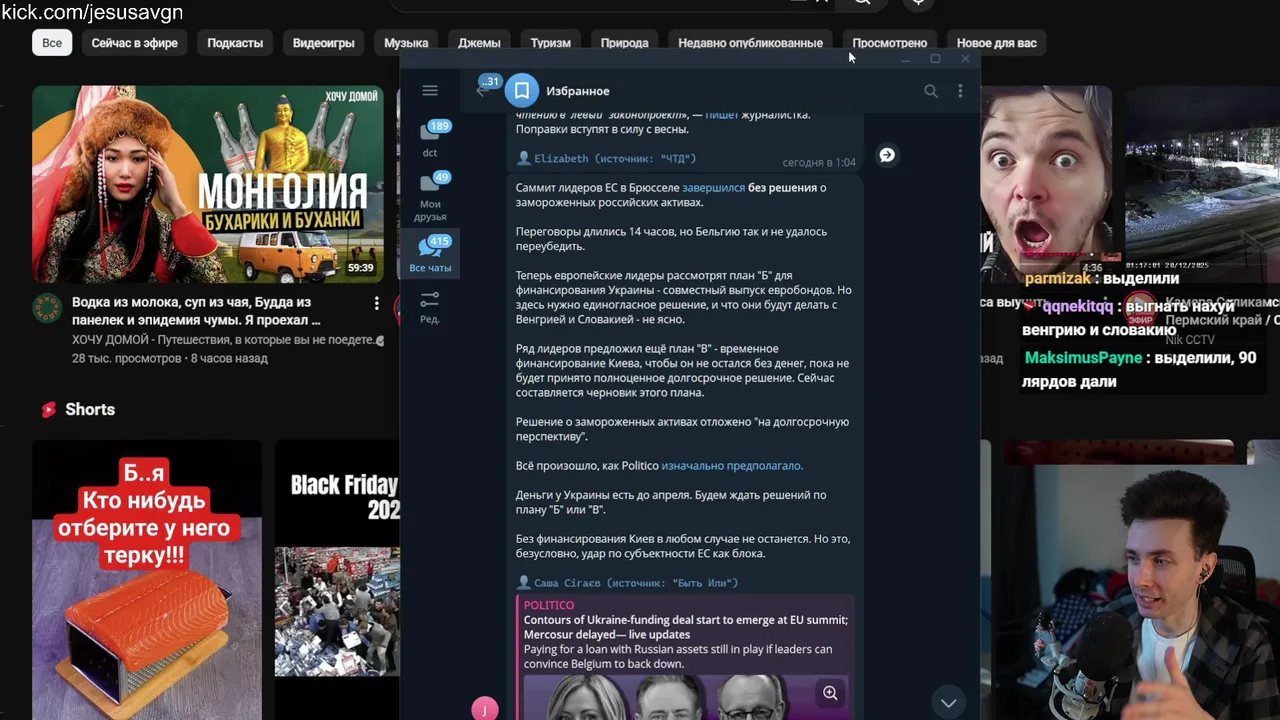Select the Видеоигры filter chip

(324, 43)
